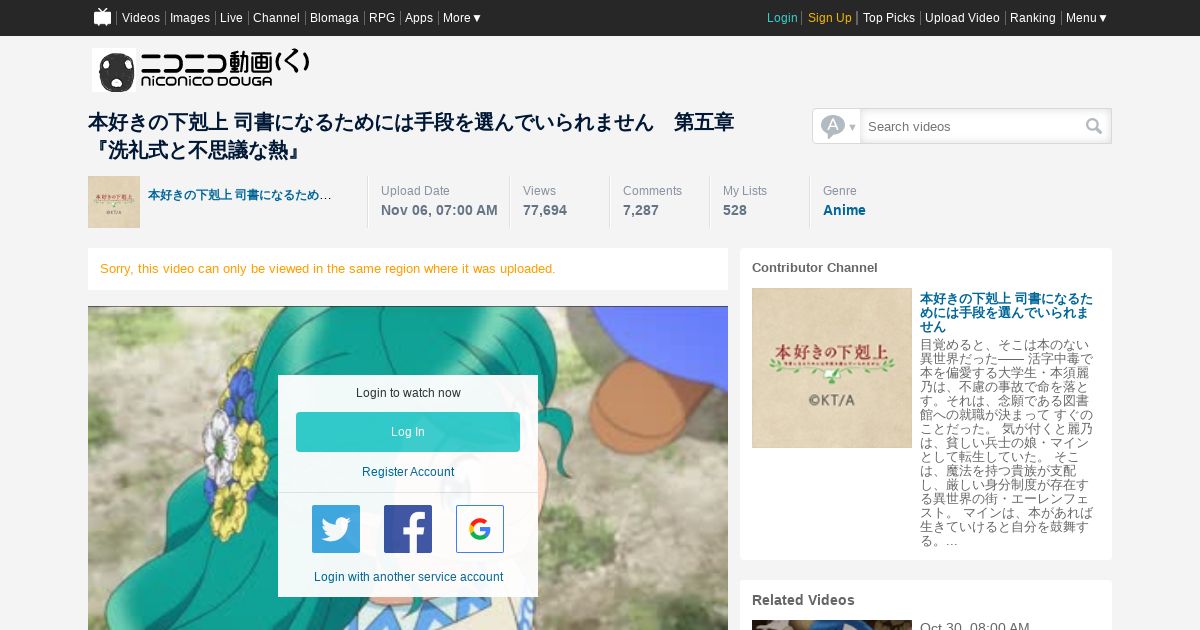Click the Sign Up link
Viewport: 1200px width, 630px height.
click(x=830, y=18)
